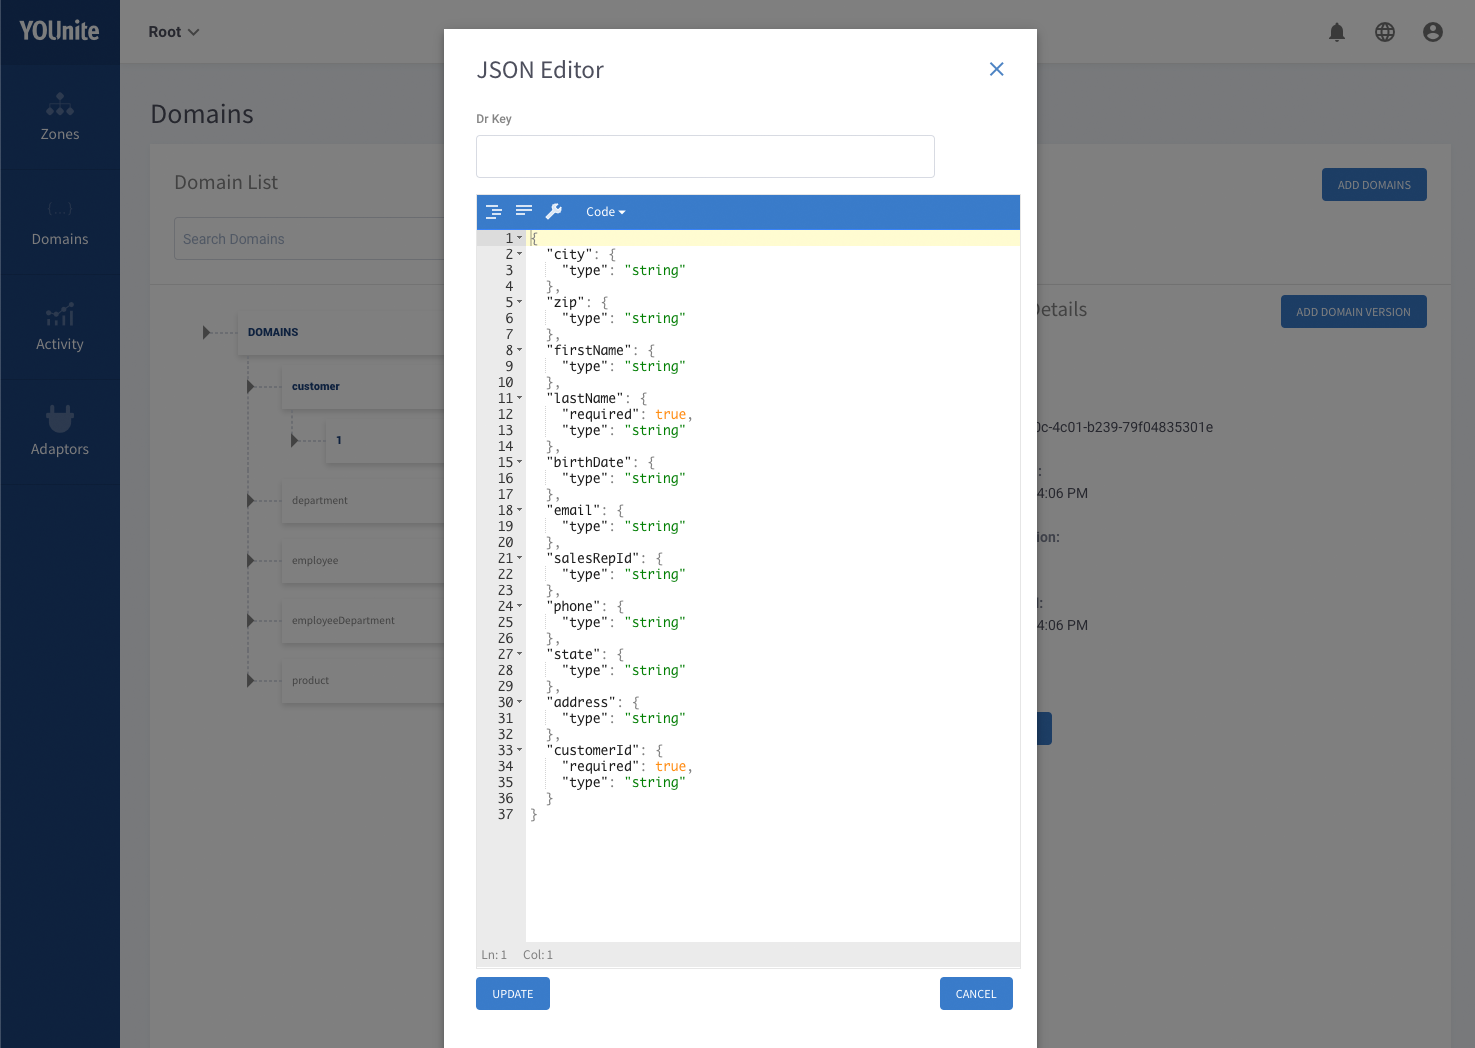This screenshot has height=1048, width=1475.
Task: Click the Dr Key input field
Action: 705,157
